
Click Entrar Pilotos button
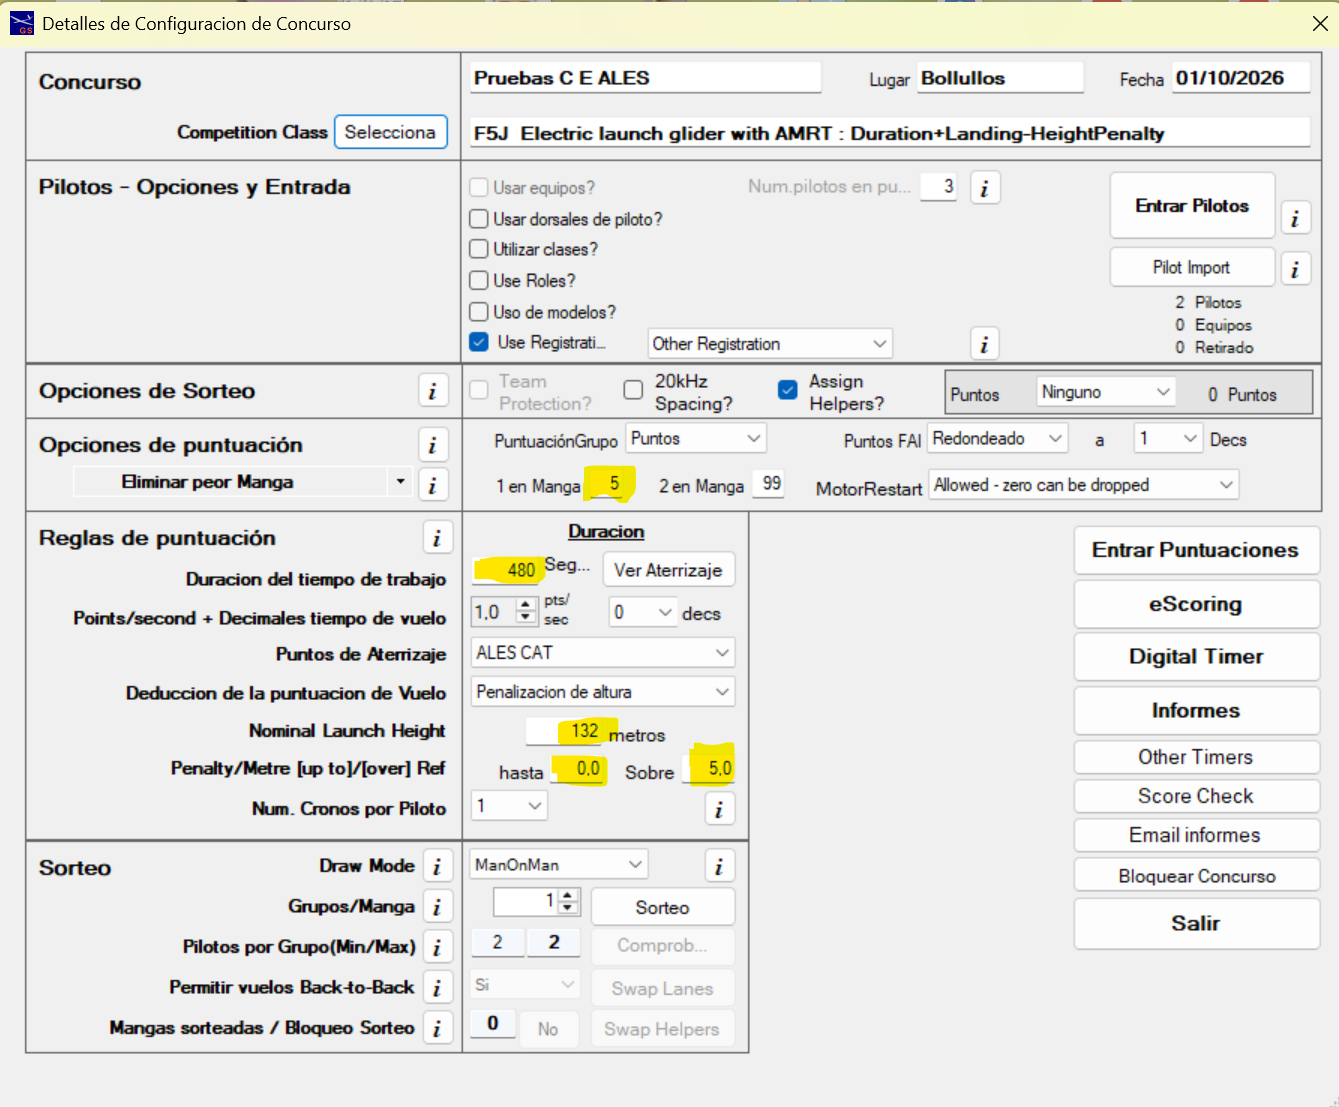click(1192, 206)
